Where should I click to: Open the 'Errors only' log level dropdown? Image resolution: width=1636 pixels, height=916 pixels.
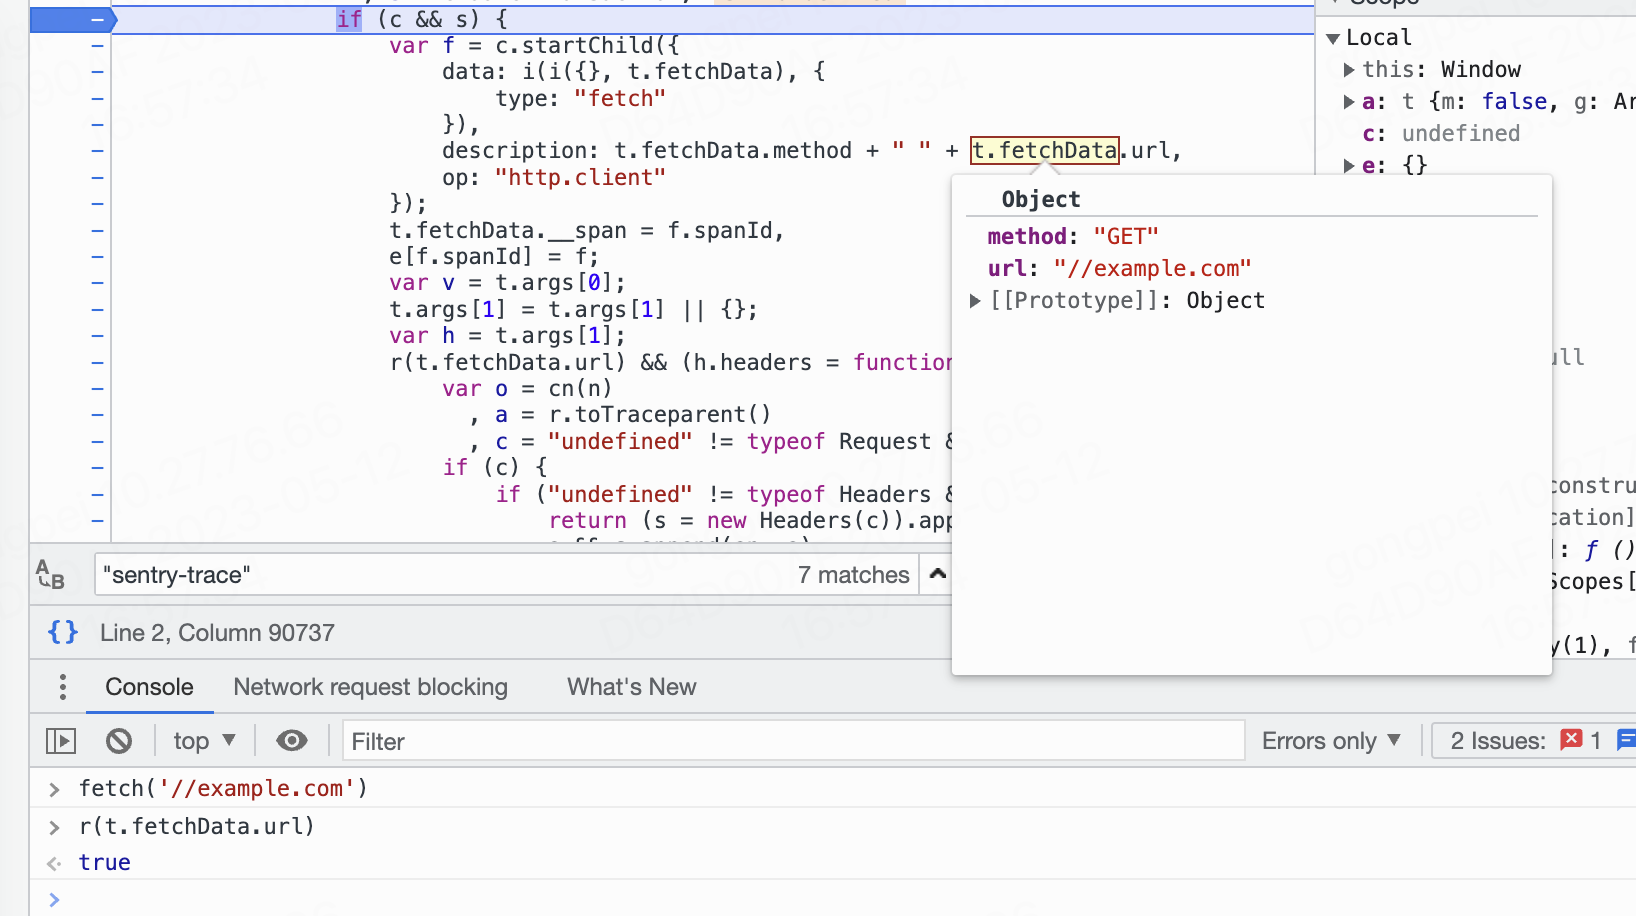tap(1331, 740)
